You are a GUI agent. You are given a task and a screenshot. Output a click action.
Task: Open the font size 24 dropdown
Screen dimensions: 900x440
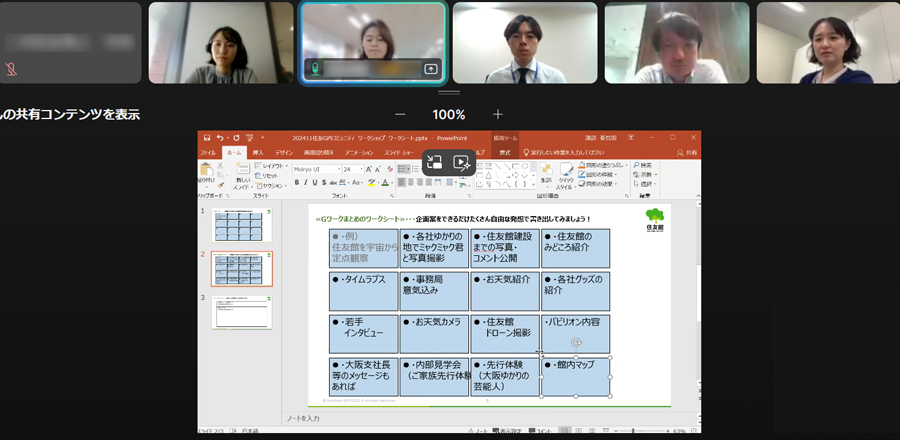(x=362, y=169)
